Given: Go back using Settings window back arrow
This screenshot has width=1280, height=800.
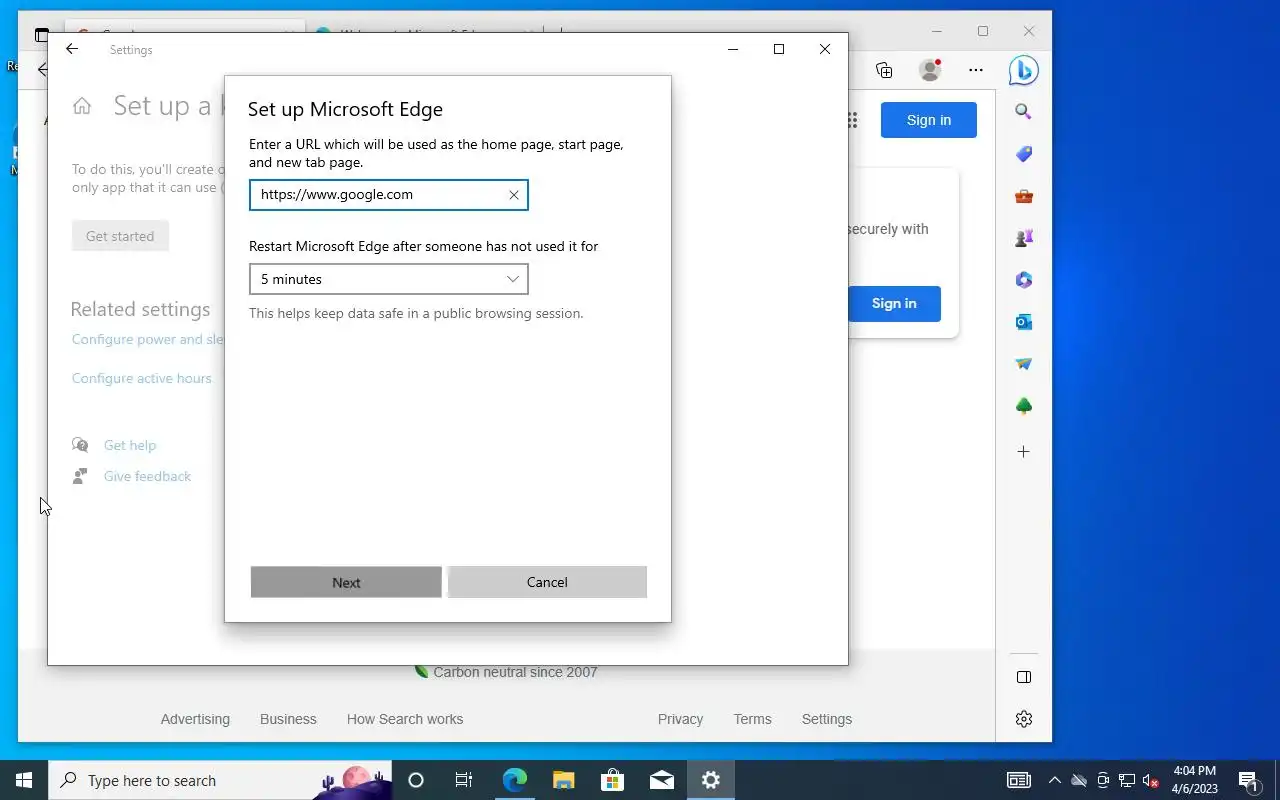Looking at the screenshot, I should click(x=72, y=49).
